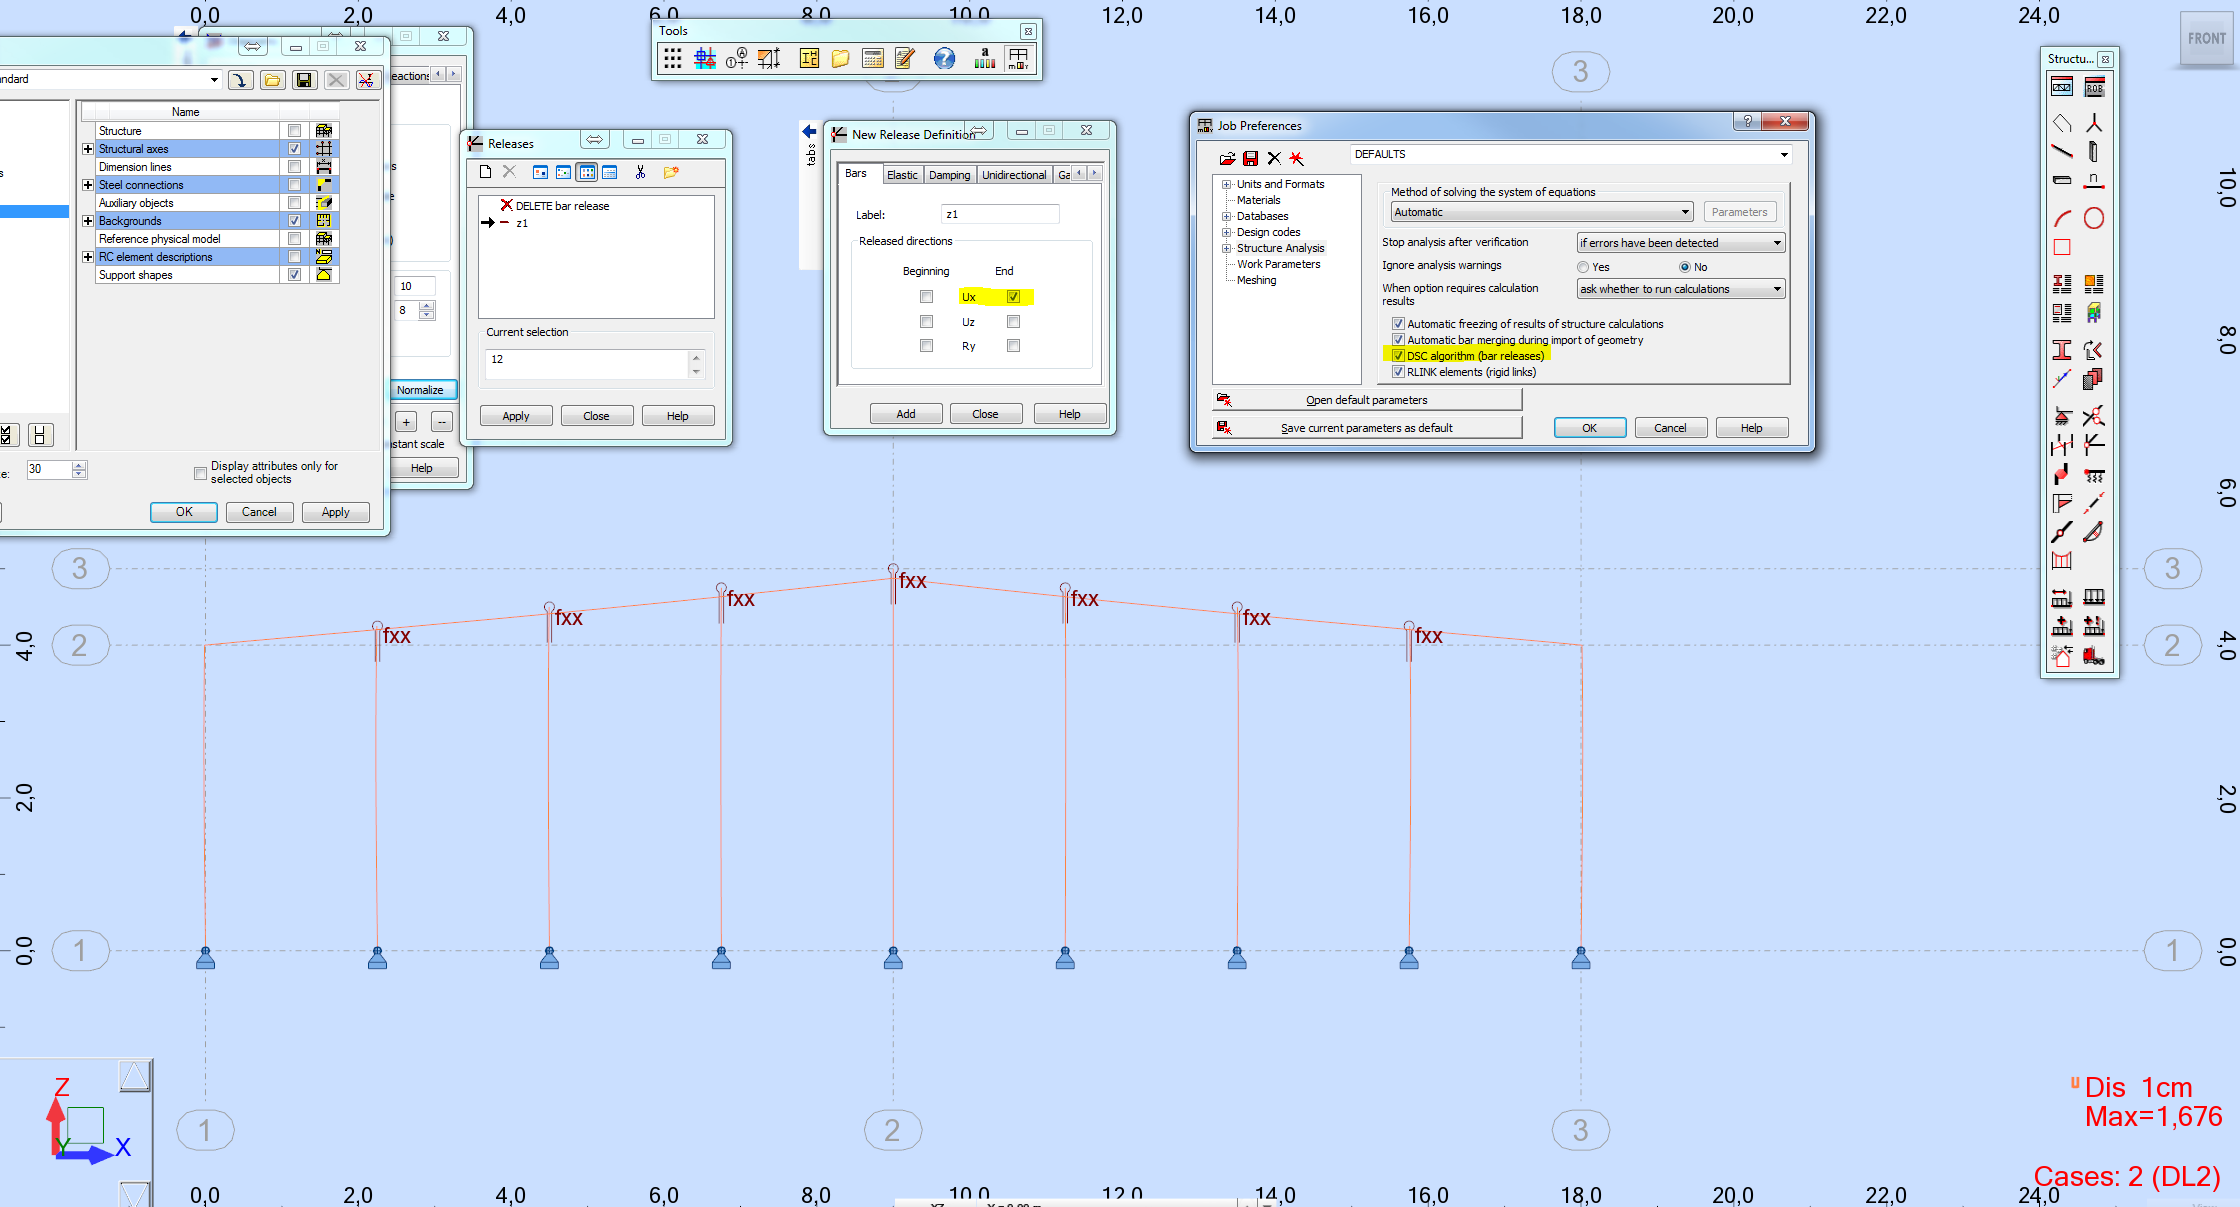The width and height of the screenshot is (2240, 1207).
Task: Switch to the Elastic tab
Action: click(902, 175)
